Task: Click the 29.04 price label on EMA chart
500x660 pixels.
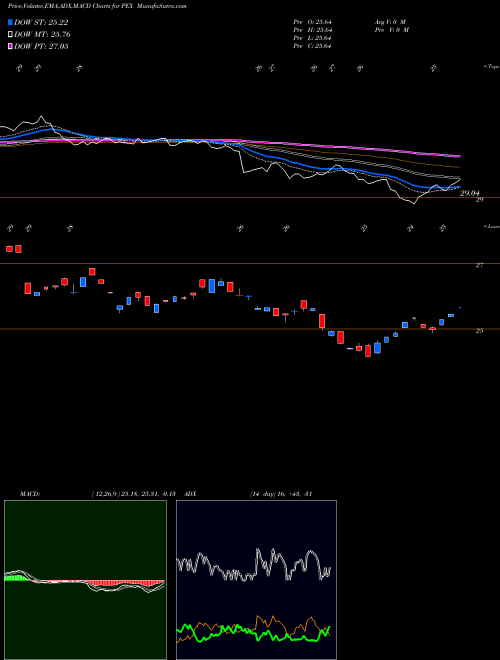Action: pos(470,193)
